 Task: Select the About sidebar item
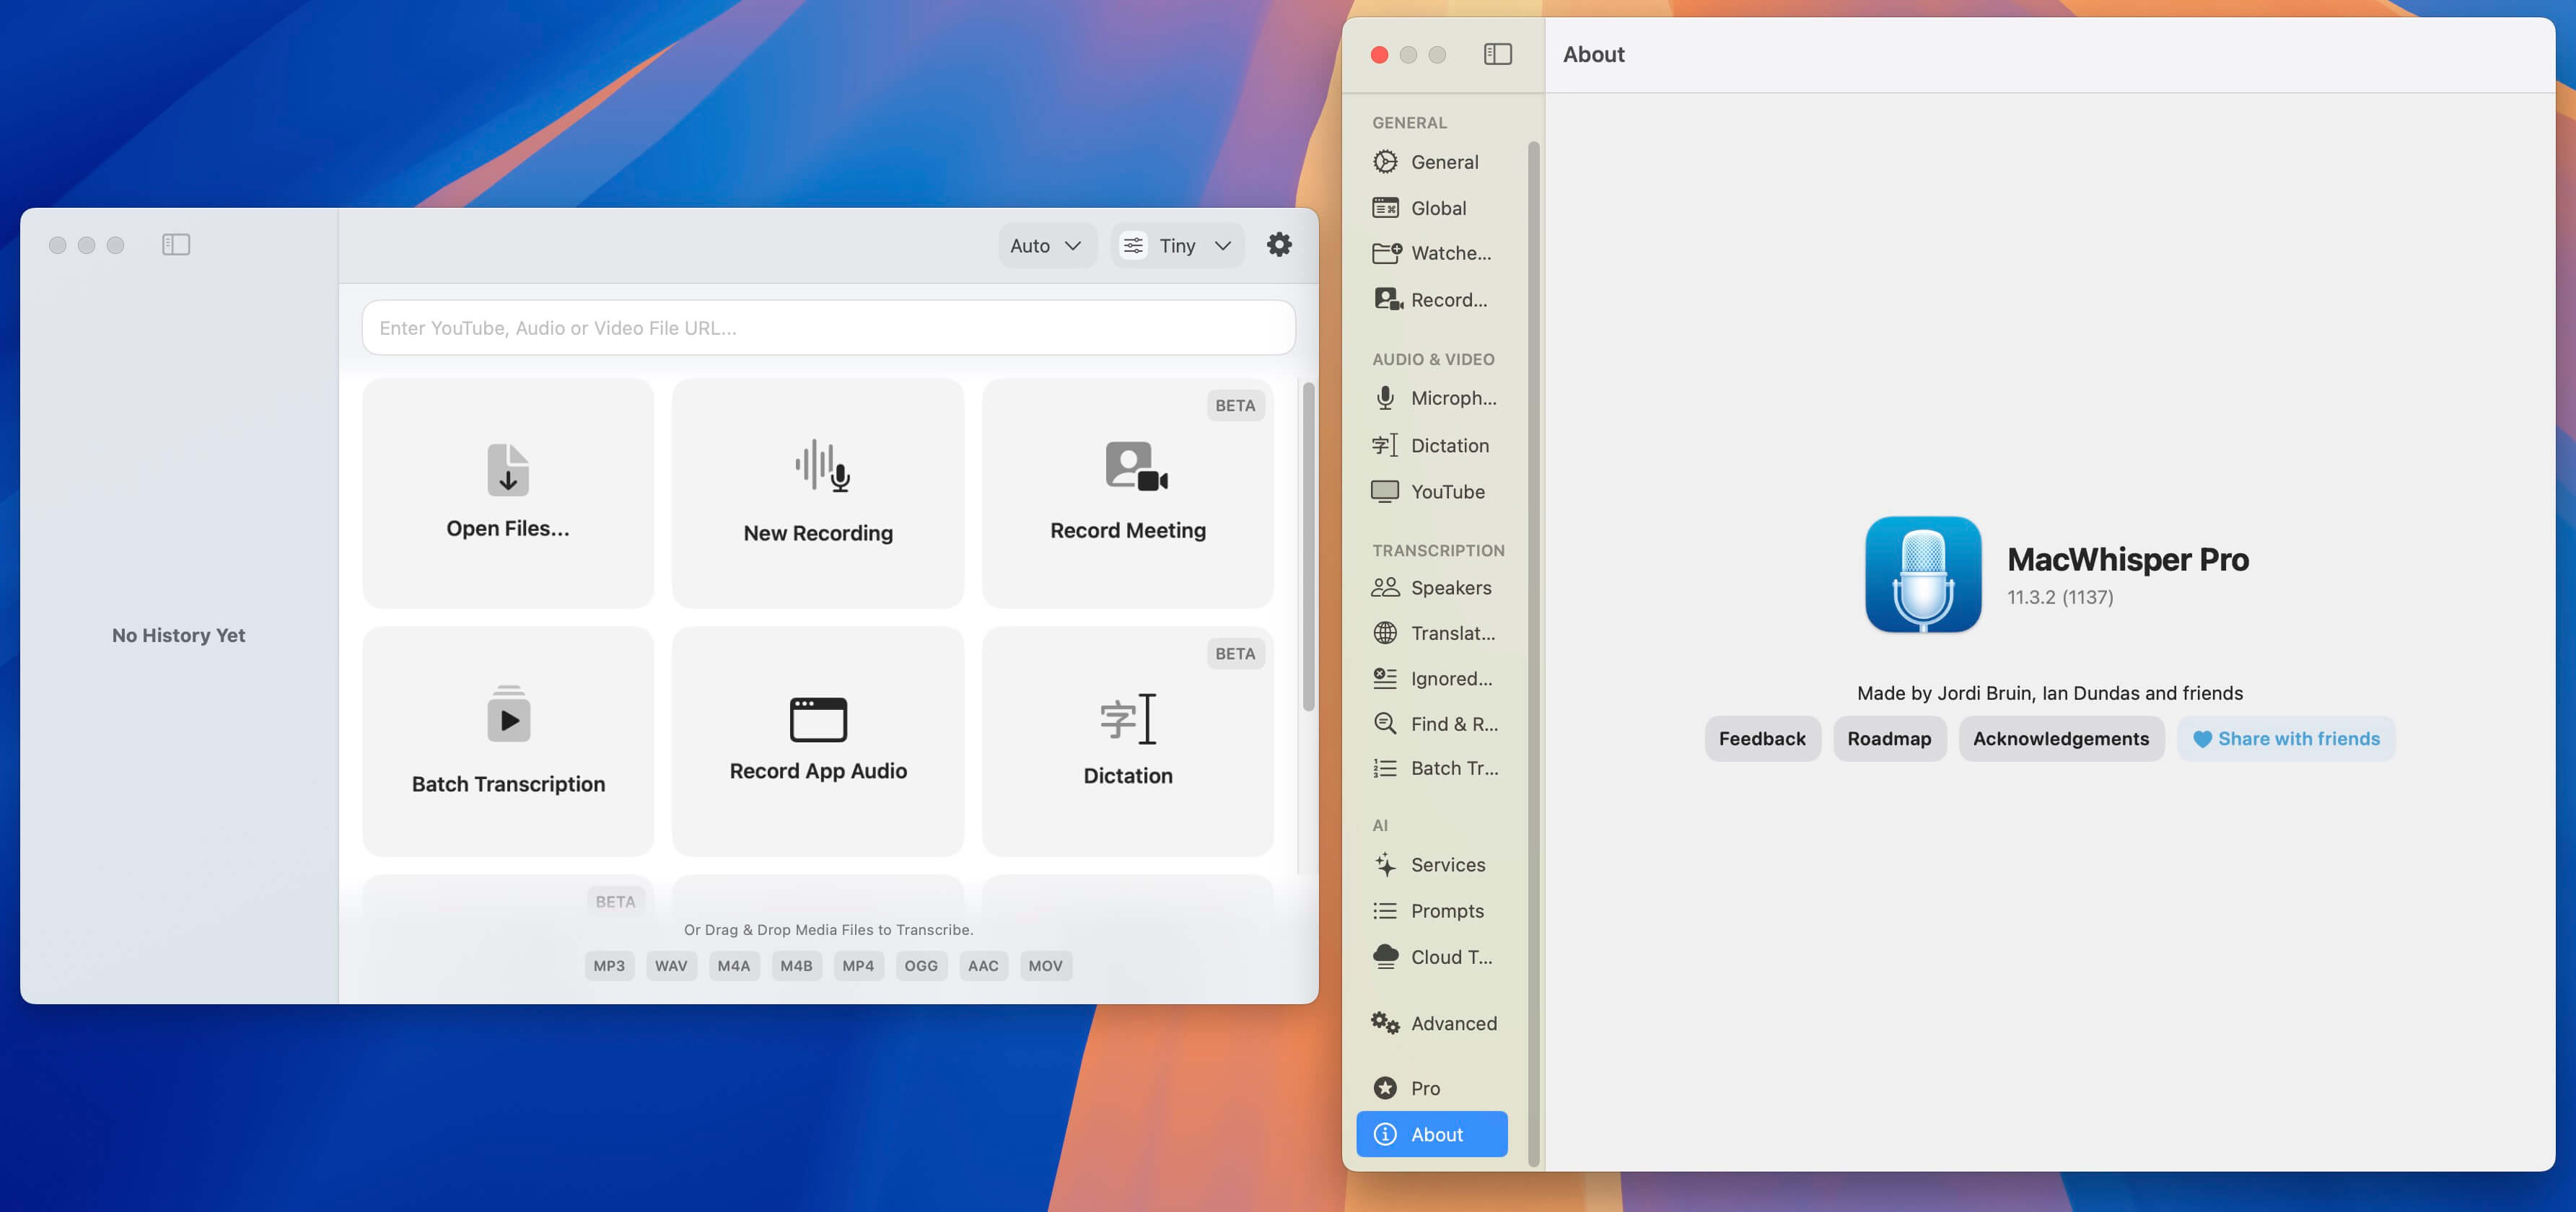coord(1432,1134)
